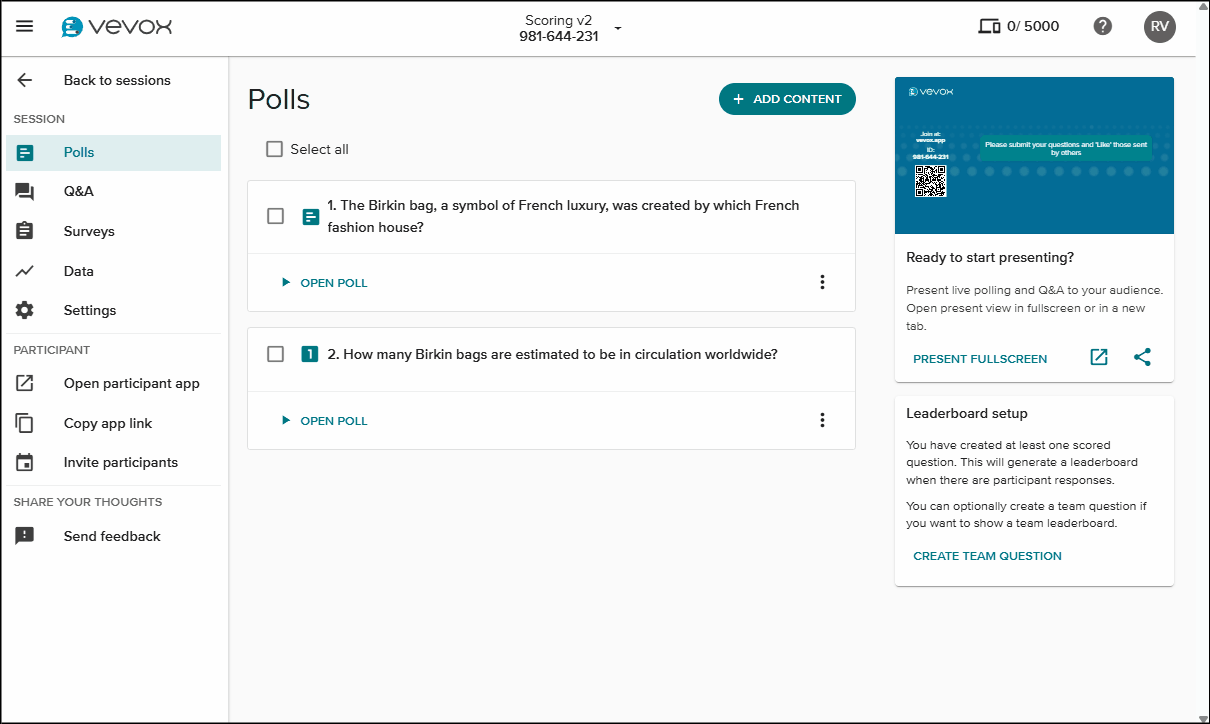Open session Settings via the gear icon

24,310
